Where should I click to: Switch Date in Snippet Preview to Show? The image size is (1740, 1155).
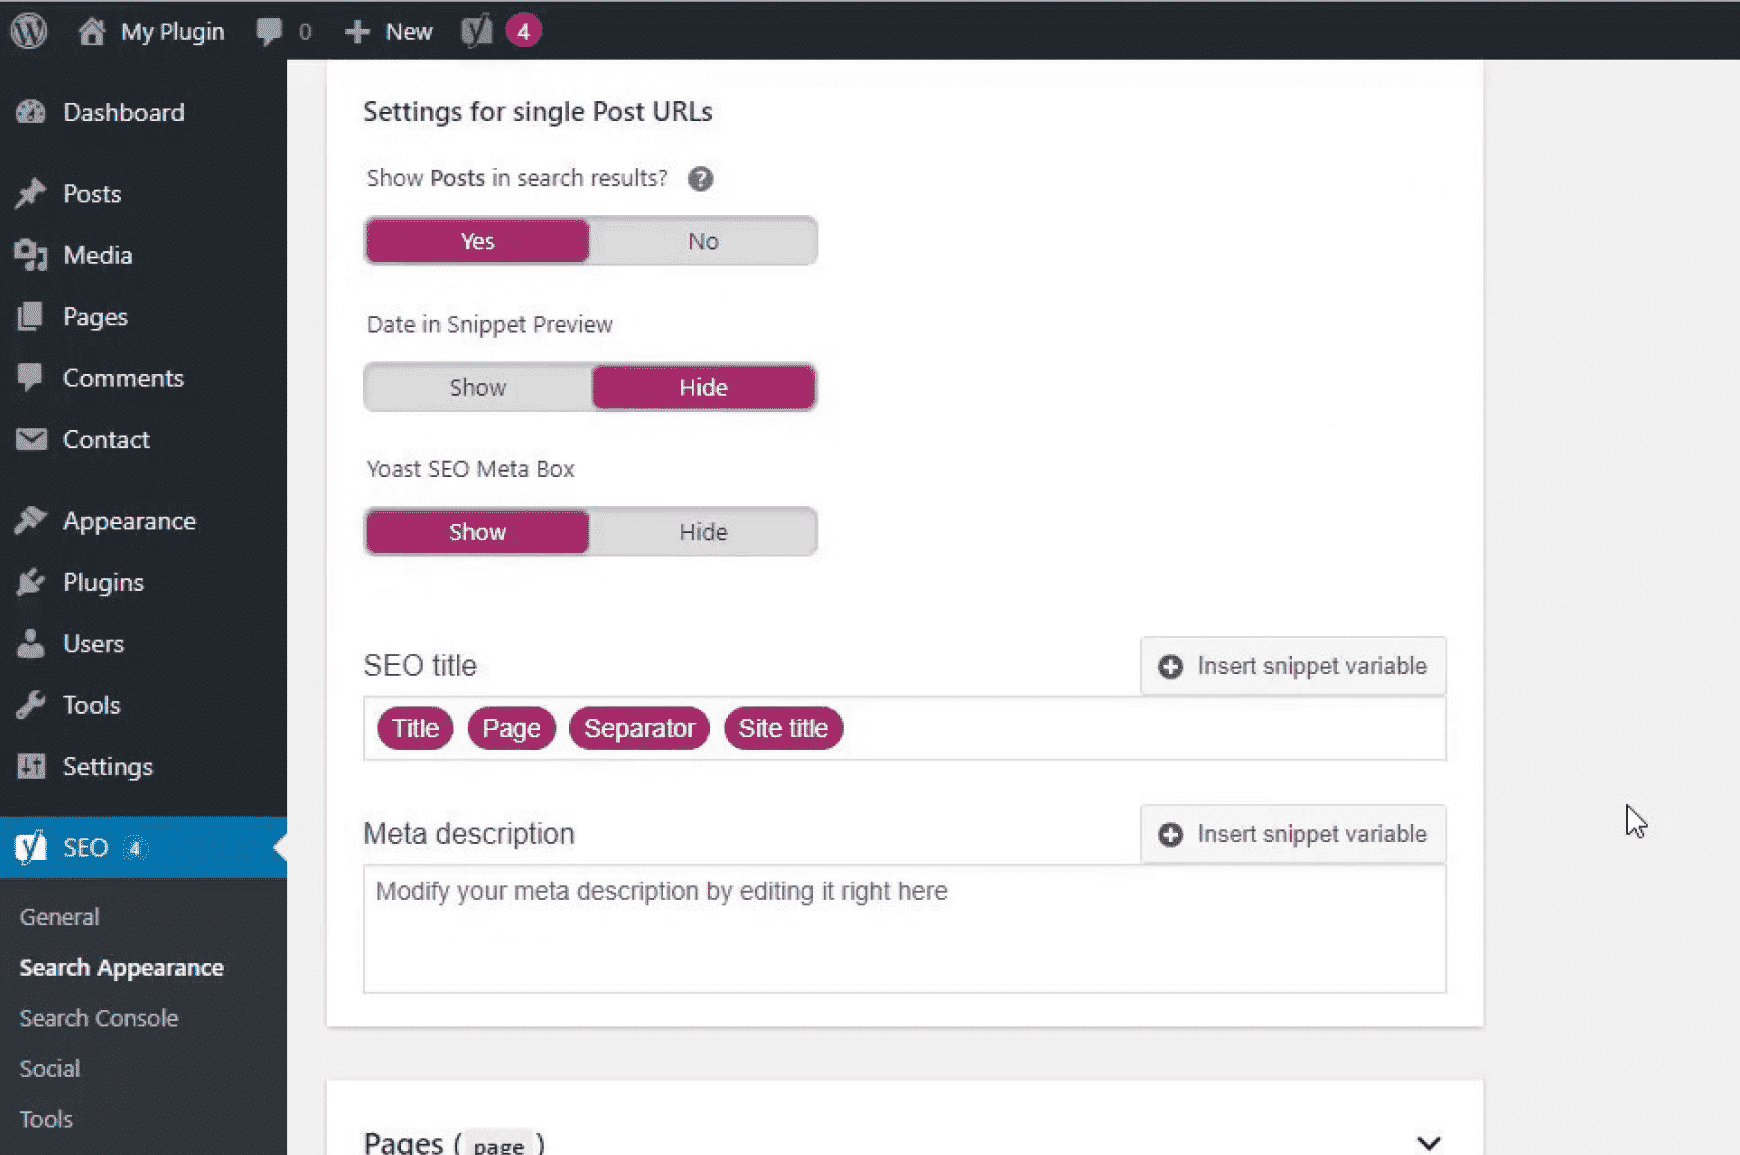click(477, 388)
